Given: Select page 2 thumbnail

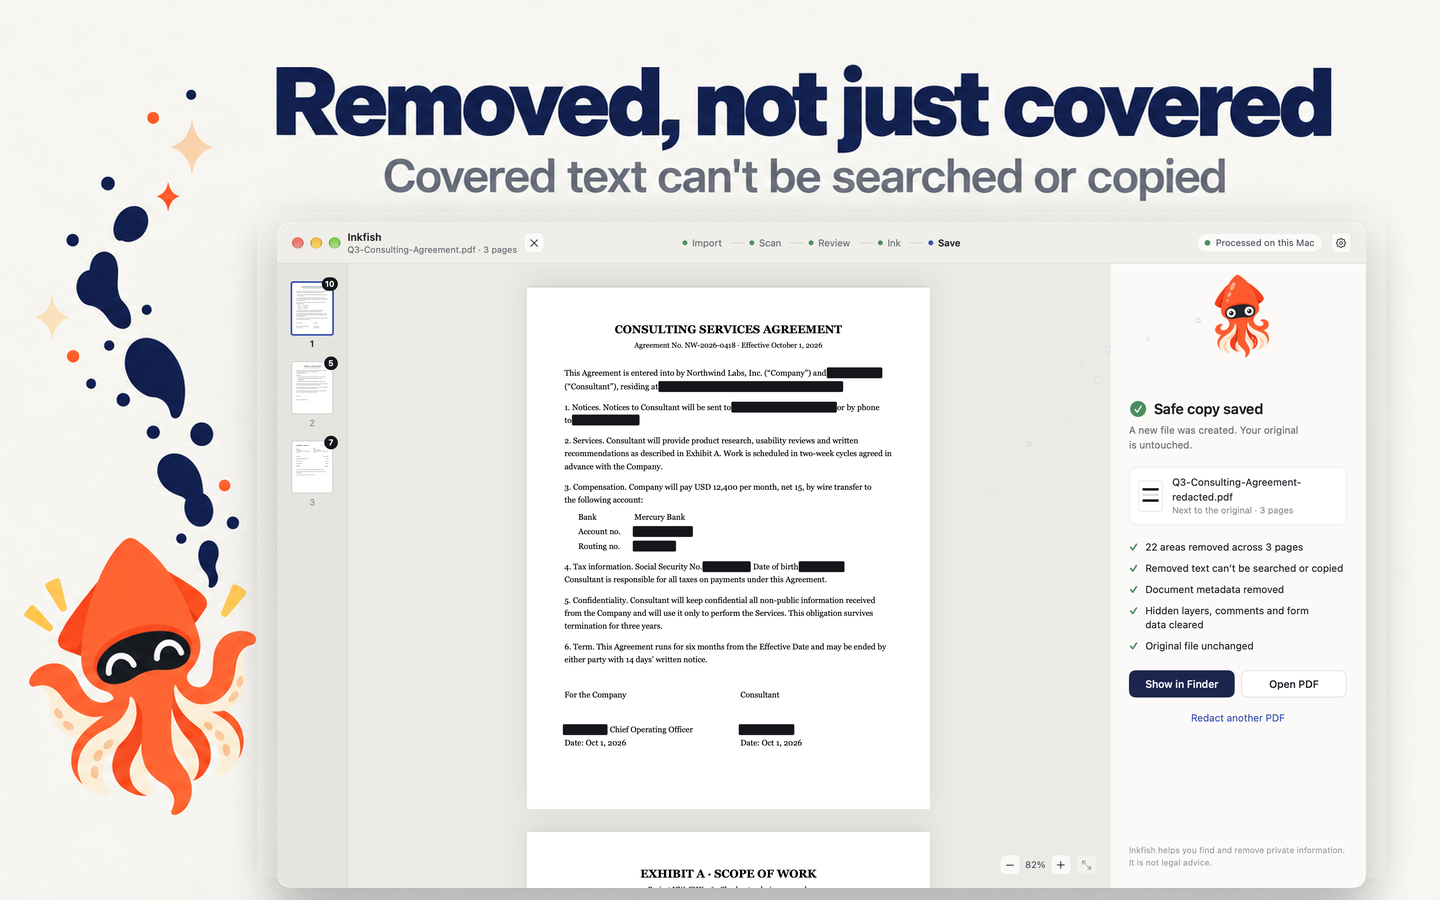Looking at the screenshot, I should tap(312, 388).
